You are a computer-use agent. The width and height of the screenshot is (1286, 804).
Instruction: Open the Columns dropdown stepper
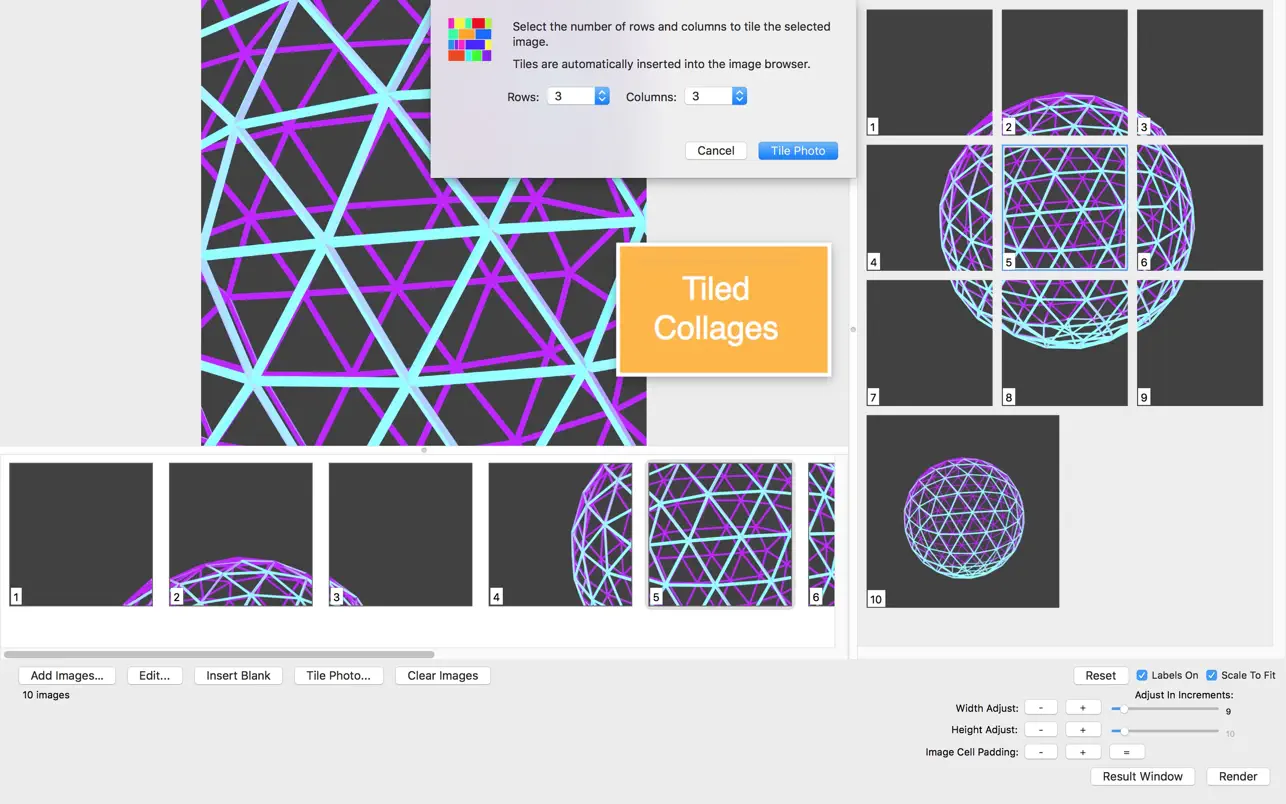(739, 97)
